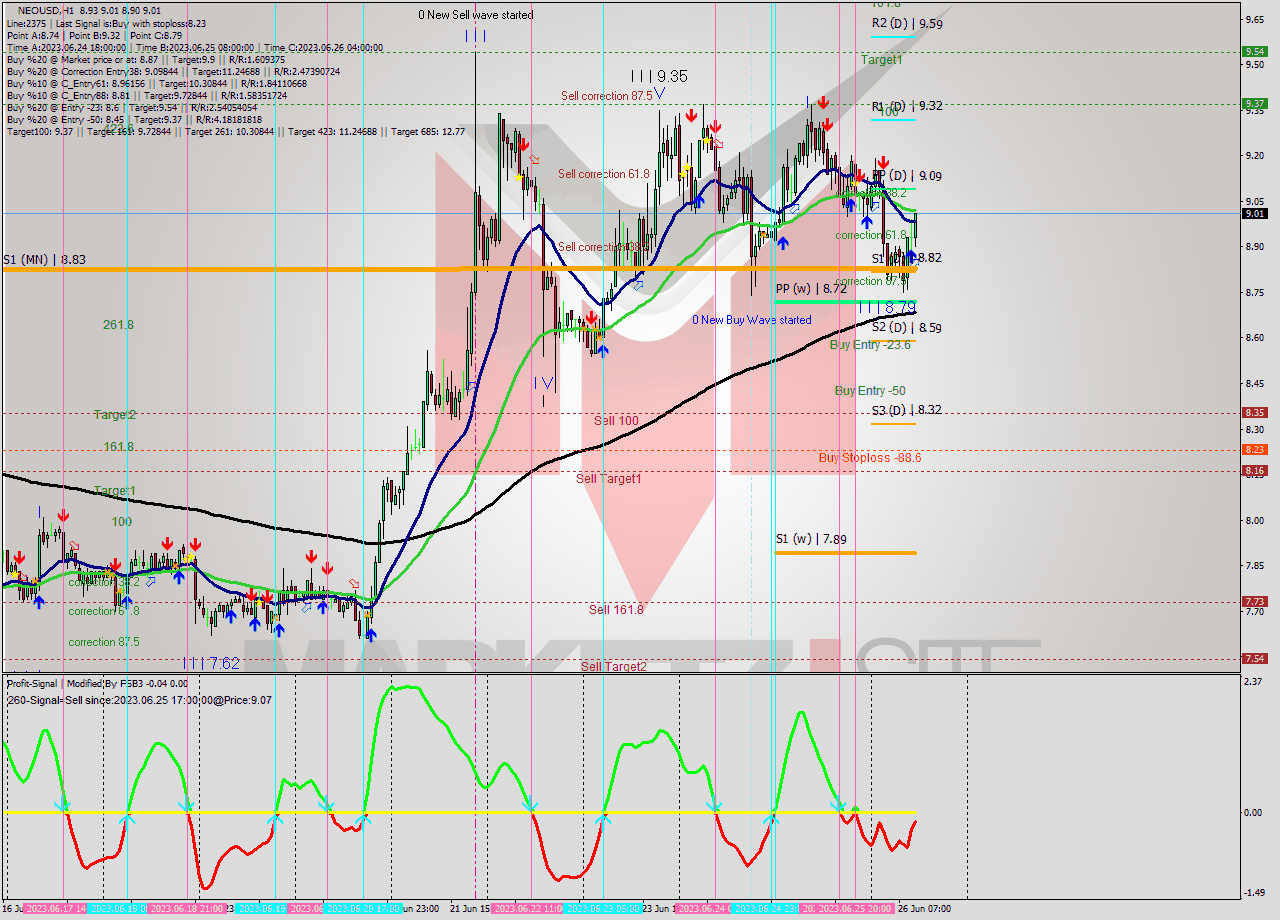Click the 'I I I 9.35' wave label
Image resolution: width=1280 pixels, height=920 pixels.
tap(659, 76)
